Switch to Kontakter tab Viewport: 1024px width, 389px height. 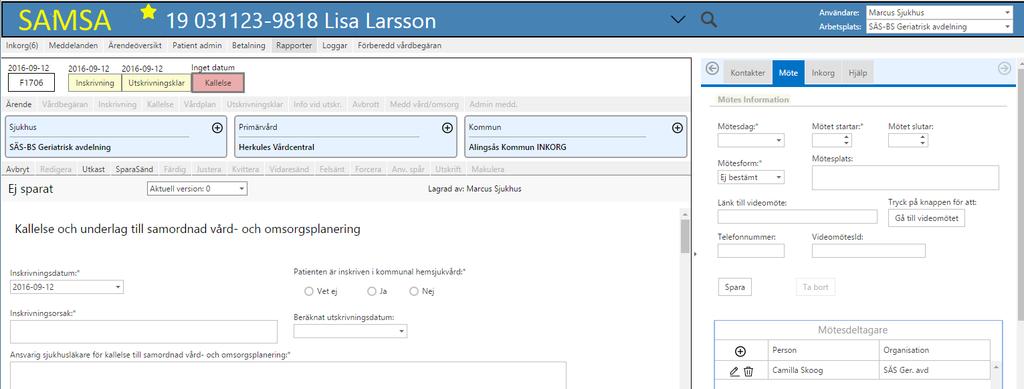click(x=747, y=73)
